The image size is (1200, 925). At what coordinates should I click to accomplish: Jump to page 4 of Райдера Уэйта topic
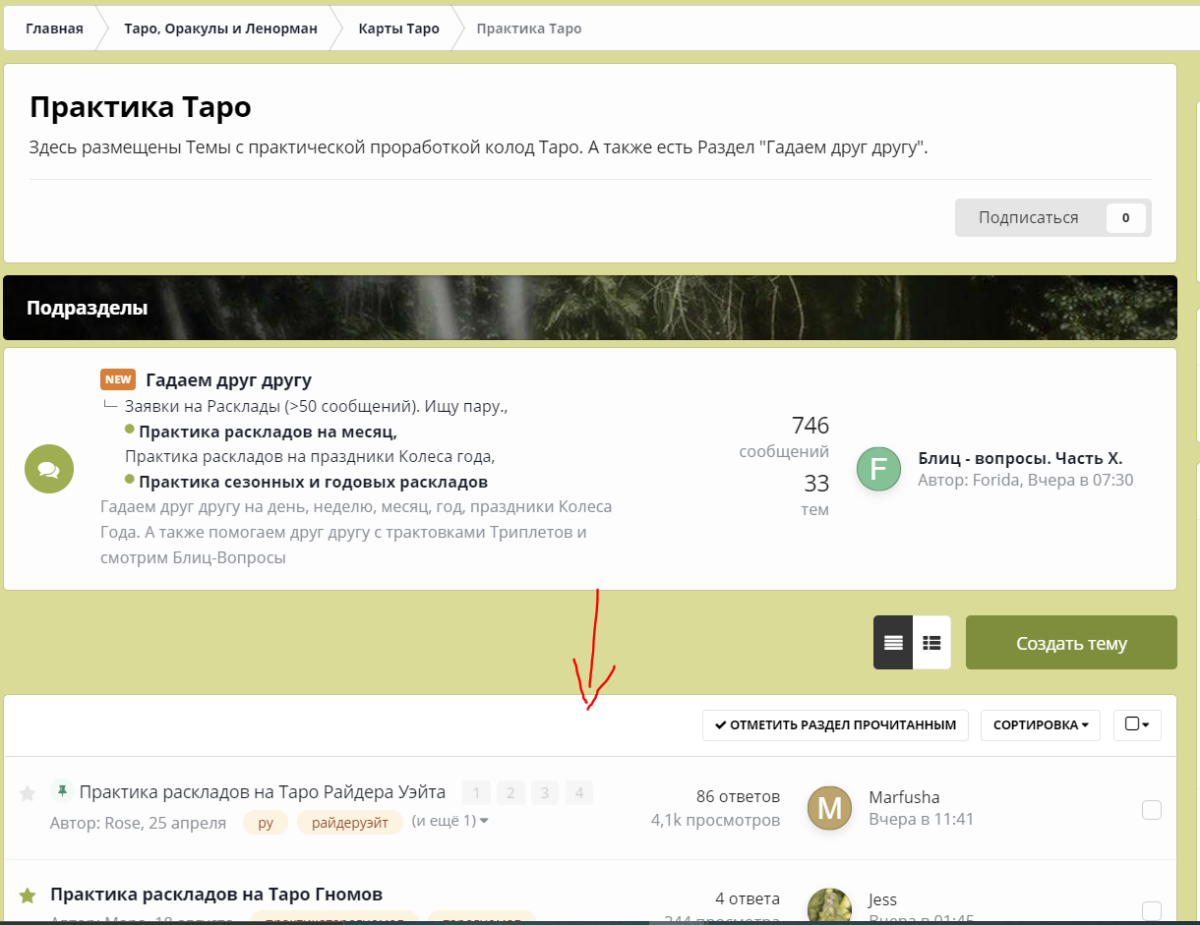[x=578, y=794]
